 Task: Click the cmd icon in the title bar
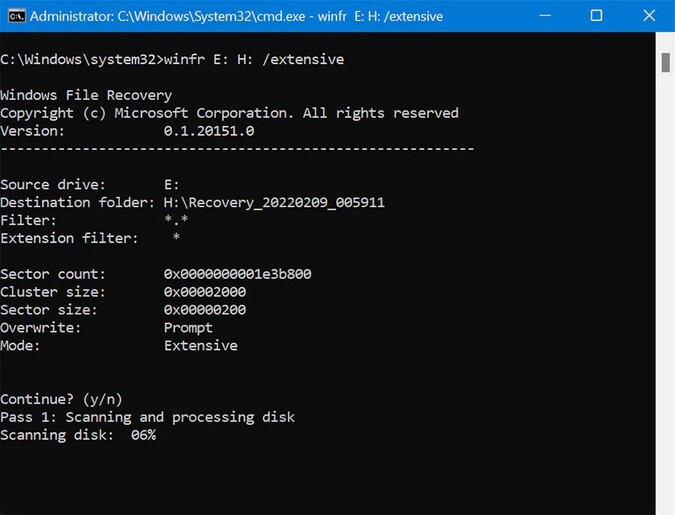[x=15, y=16]
